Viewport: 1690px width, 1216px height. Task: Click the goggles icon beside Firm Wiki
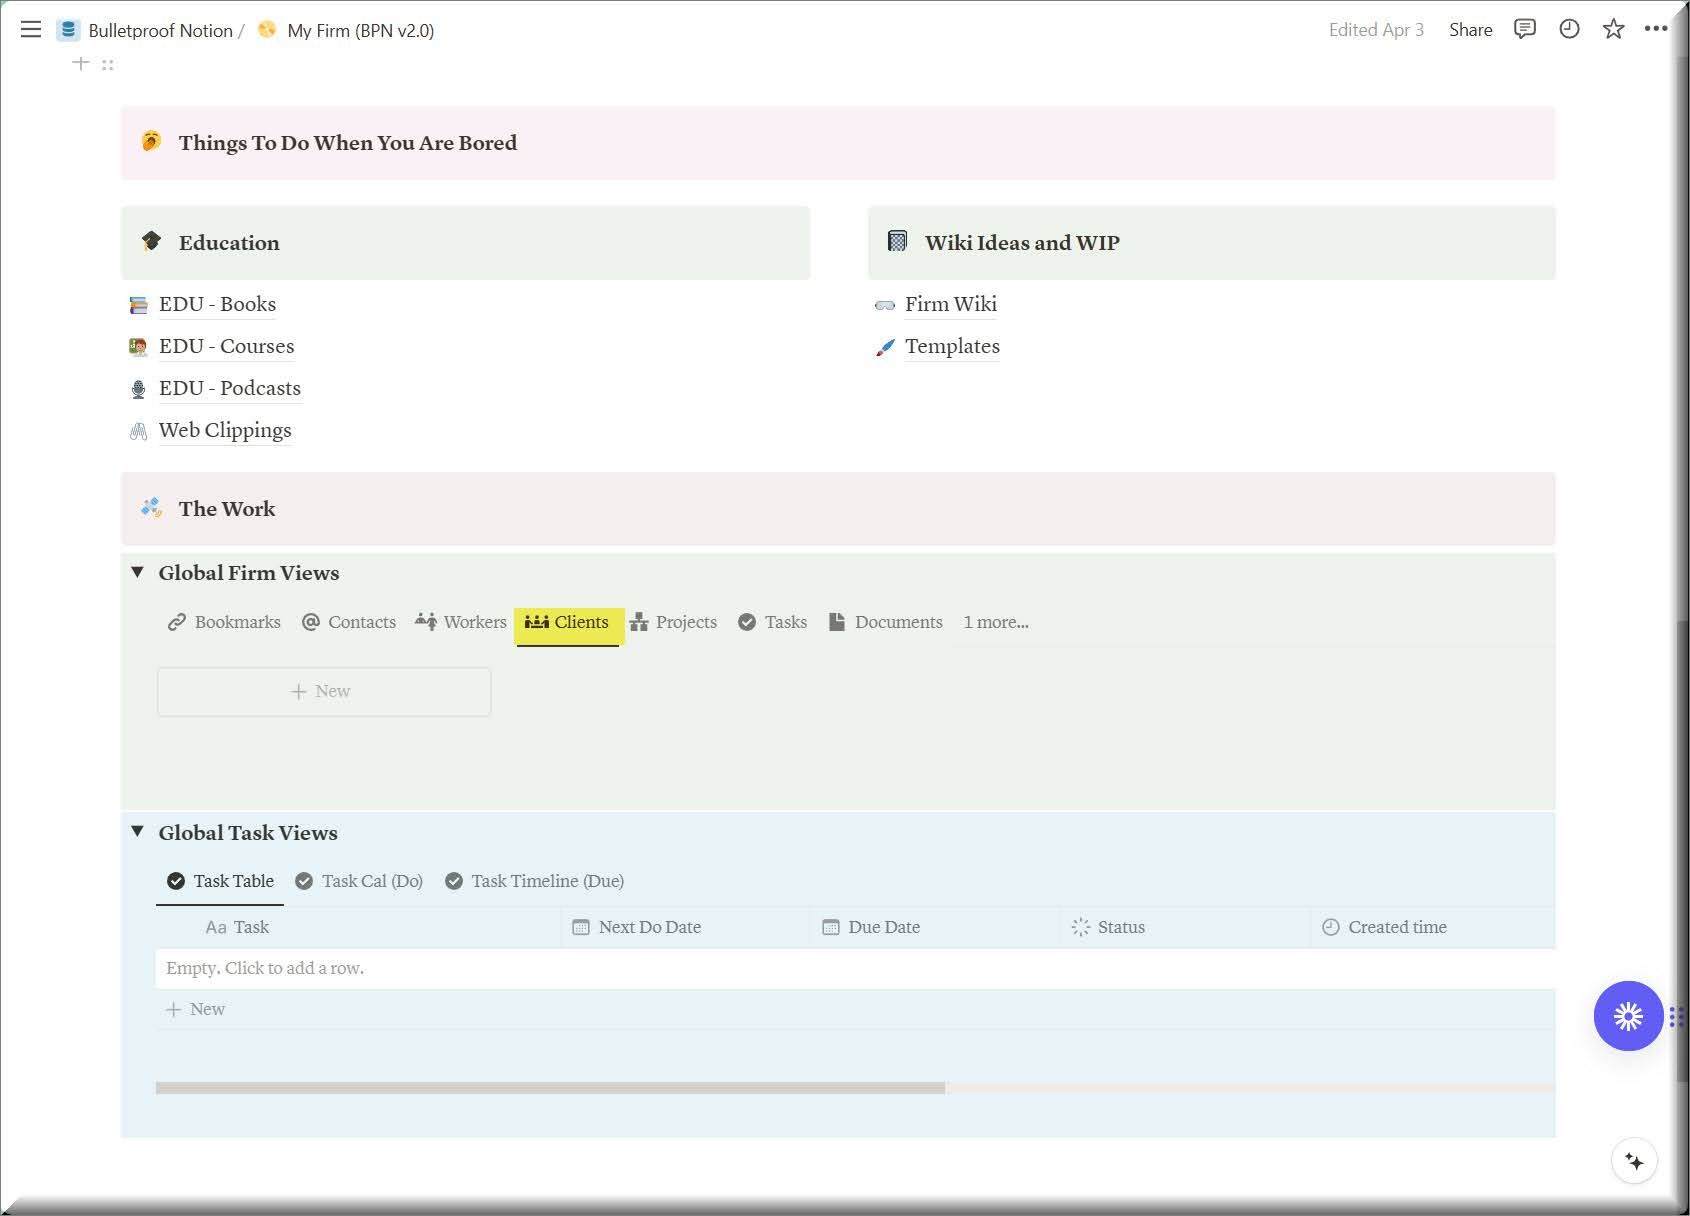pyautogui.click(x=884, y=305)
